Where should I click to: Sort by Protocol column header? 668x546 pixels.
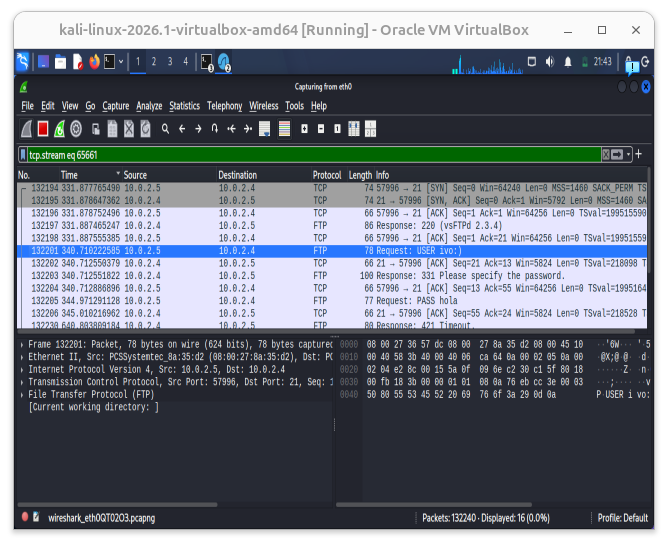point(327,175)
